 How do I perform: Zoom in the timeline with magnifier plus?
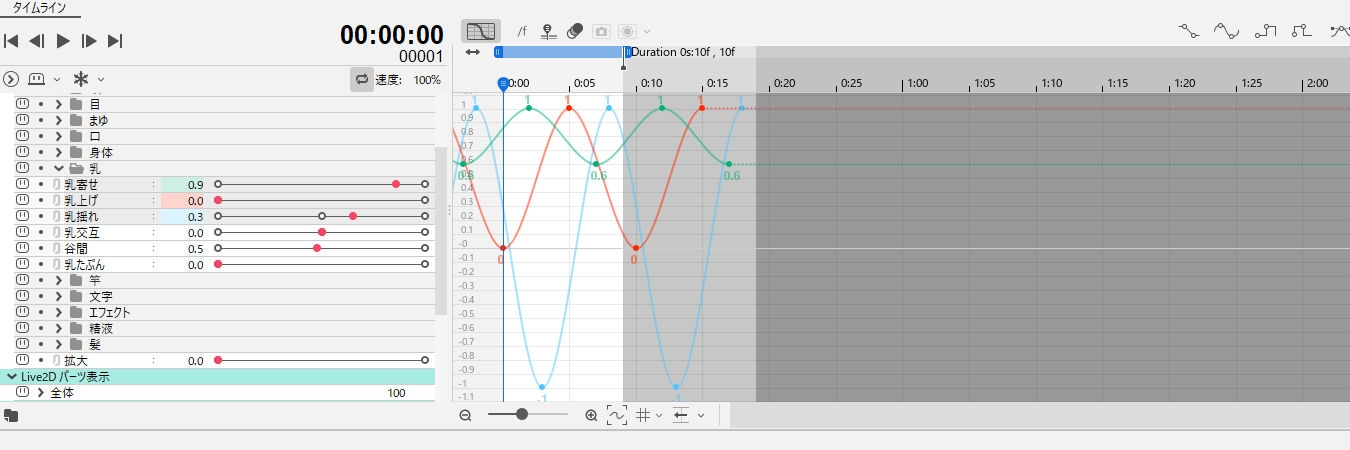pyautogui.click(x=591, y=415)
